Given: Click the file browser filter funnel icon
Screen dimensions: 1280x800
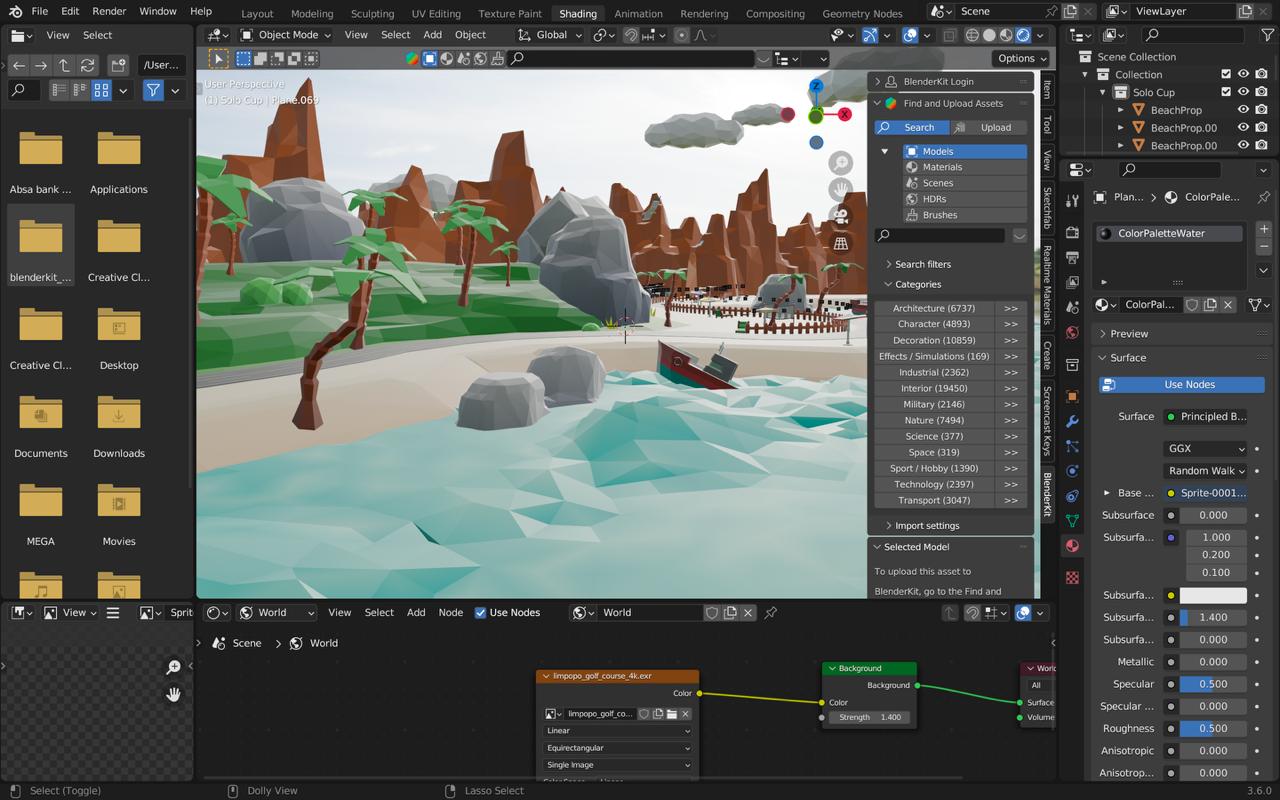Looking at the screenshot, I should (x=153, y=90).
